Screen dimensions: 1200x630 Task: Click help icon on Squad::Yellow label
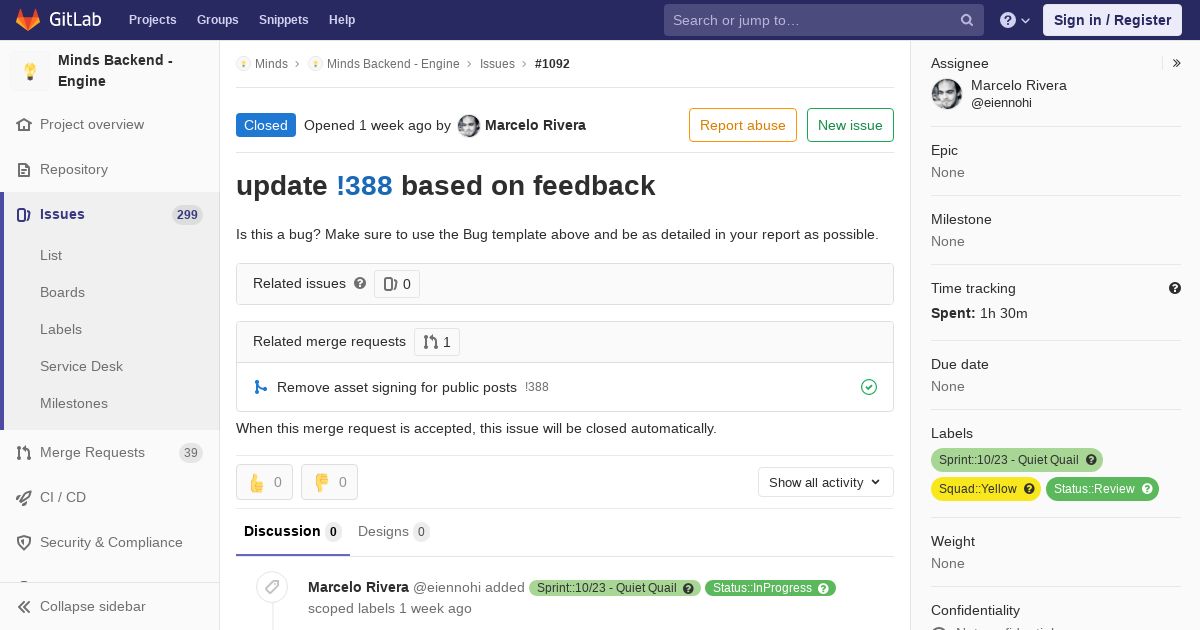pos(1029,489)
